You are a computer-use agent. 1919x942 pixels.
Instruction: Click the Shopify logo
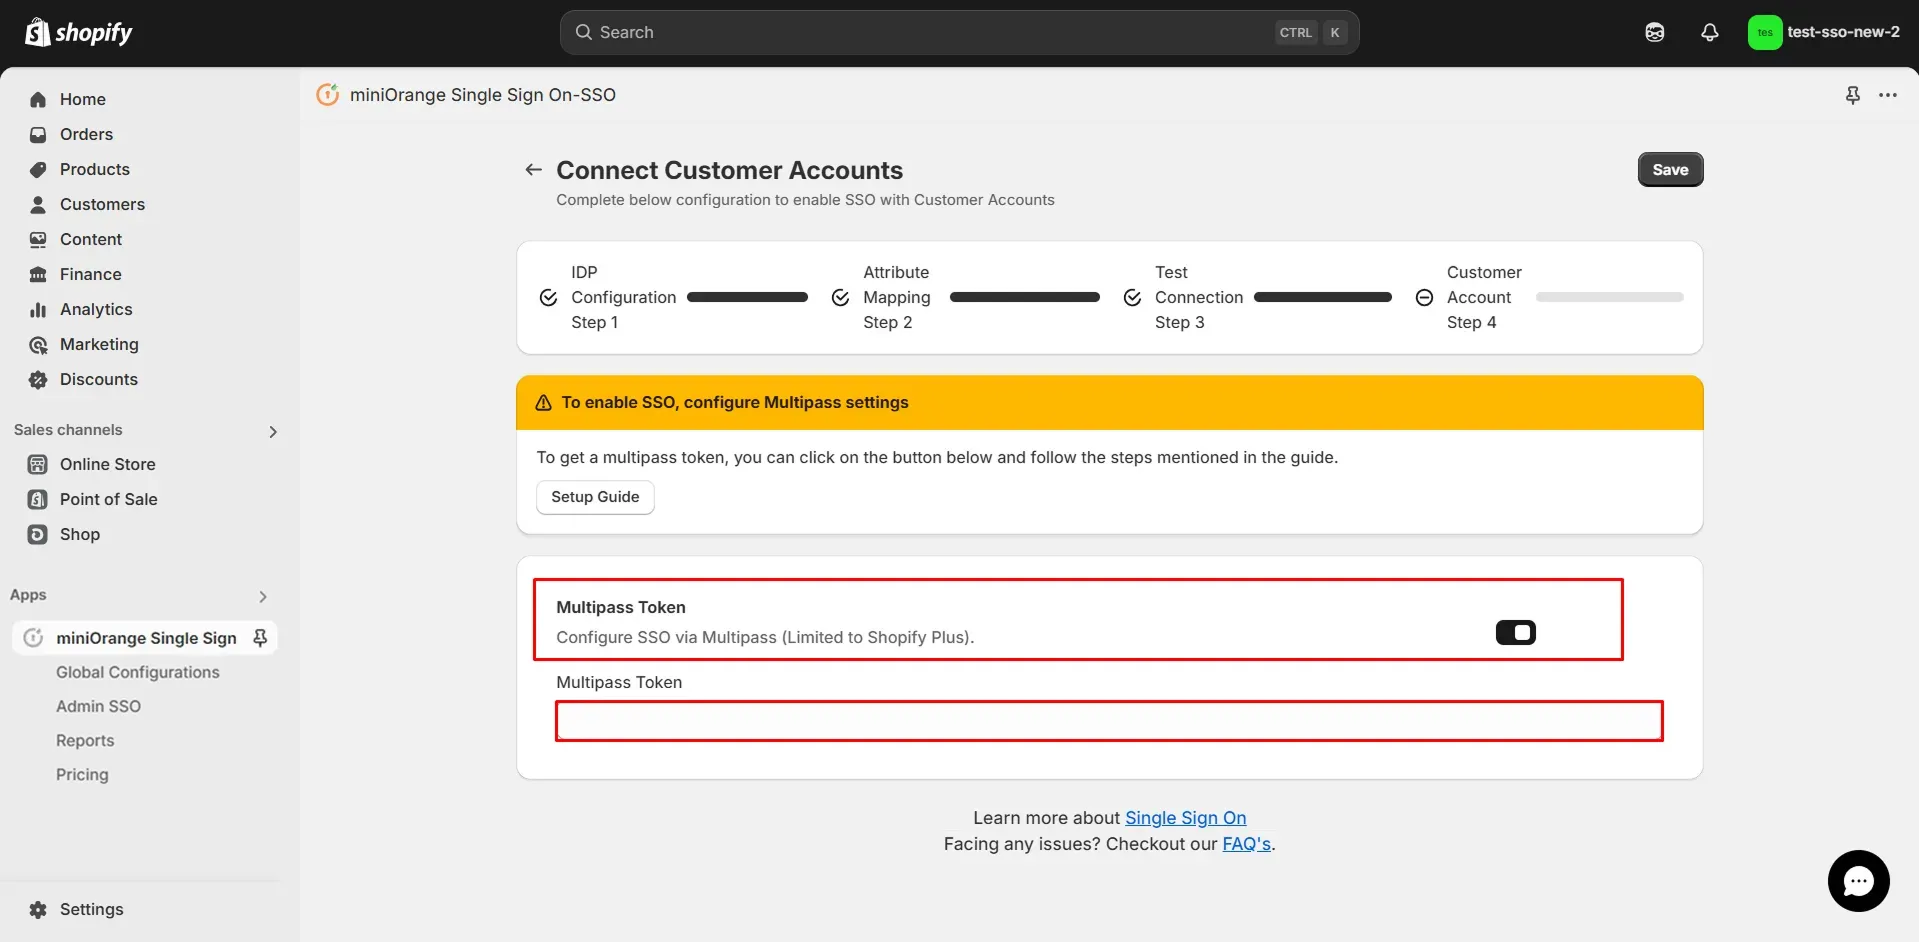79,32
